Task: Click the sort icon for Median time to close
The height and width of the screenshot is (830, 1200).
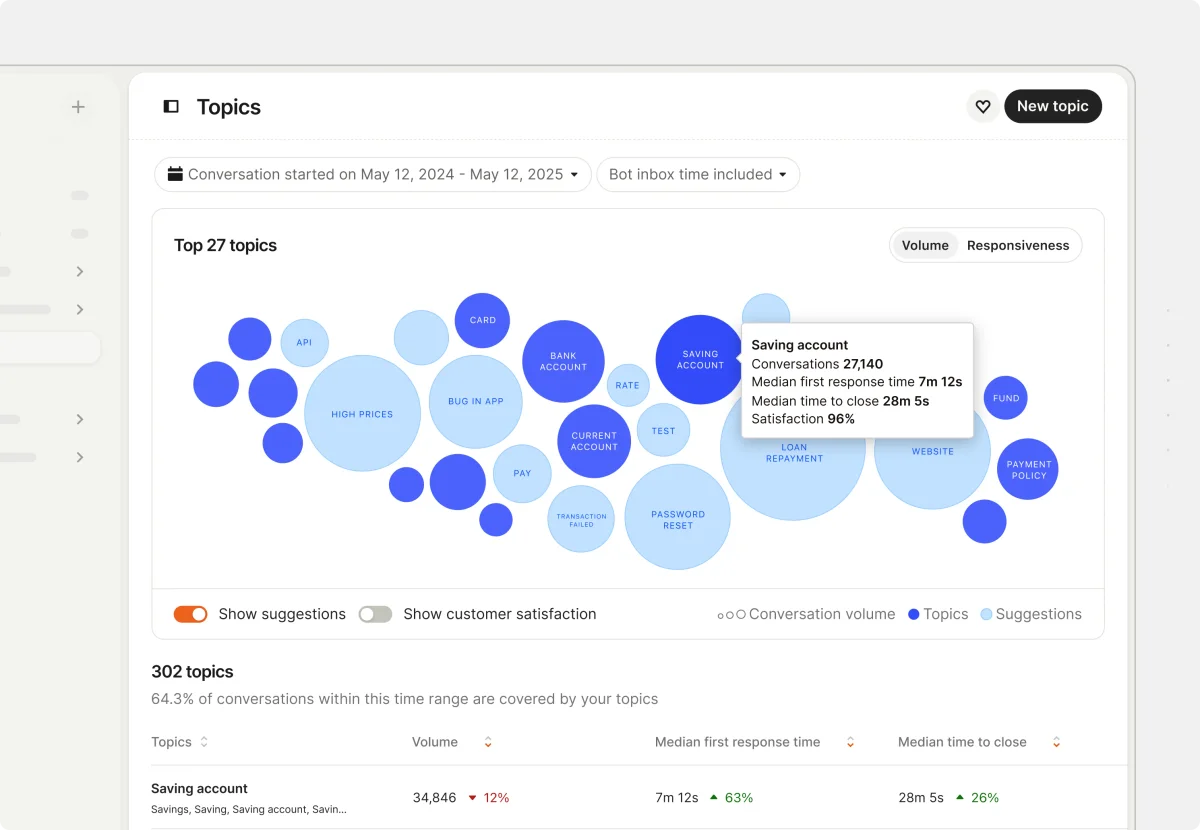Action: tap(1056, 742)
